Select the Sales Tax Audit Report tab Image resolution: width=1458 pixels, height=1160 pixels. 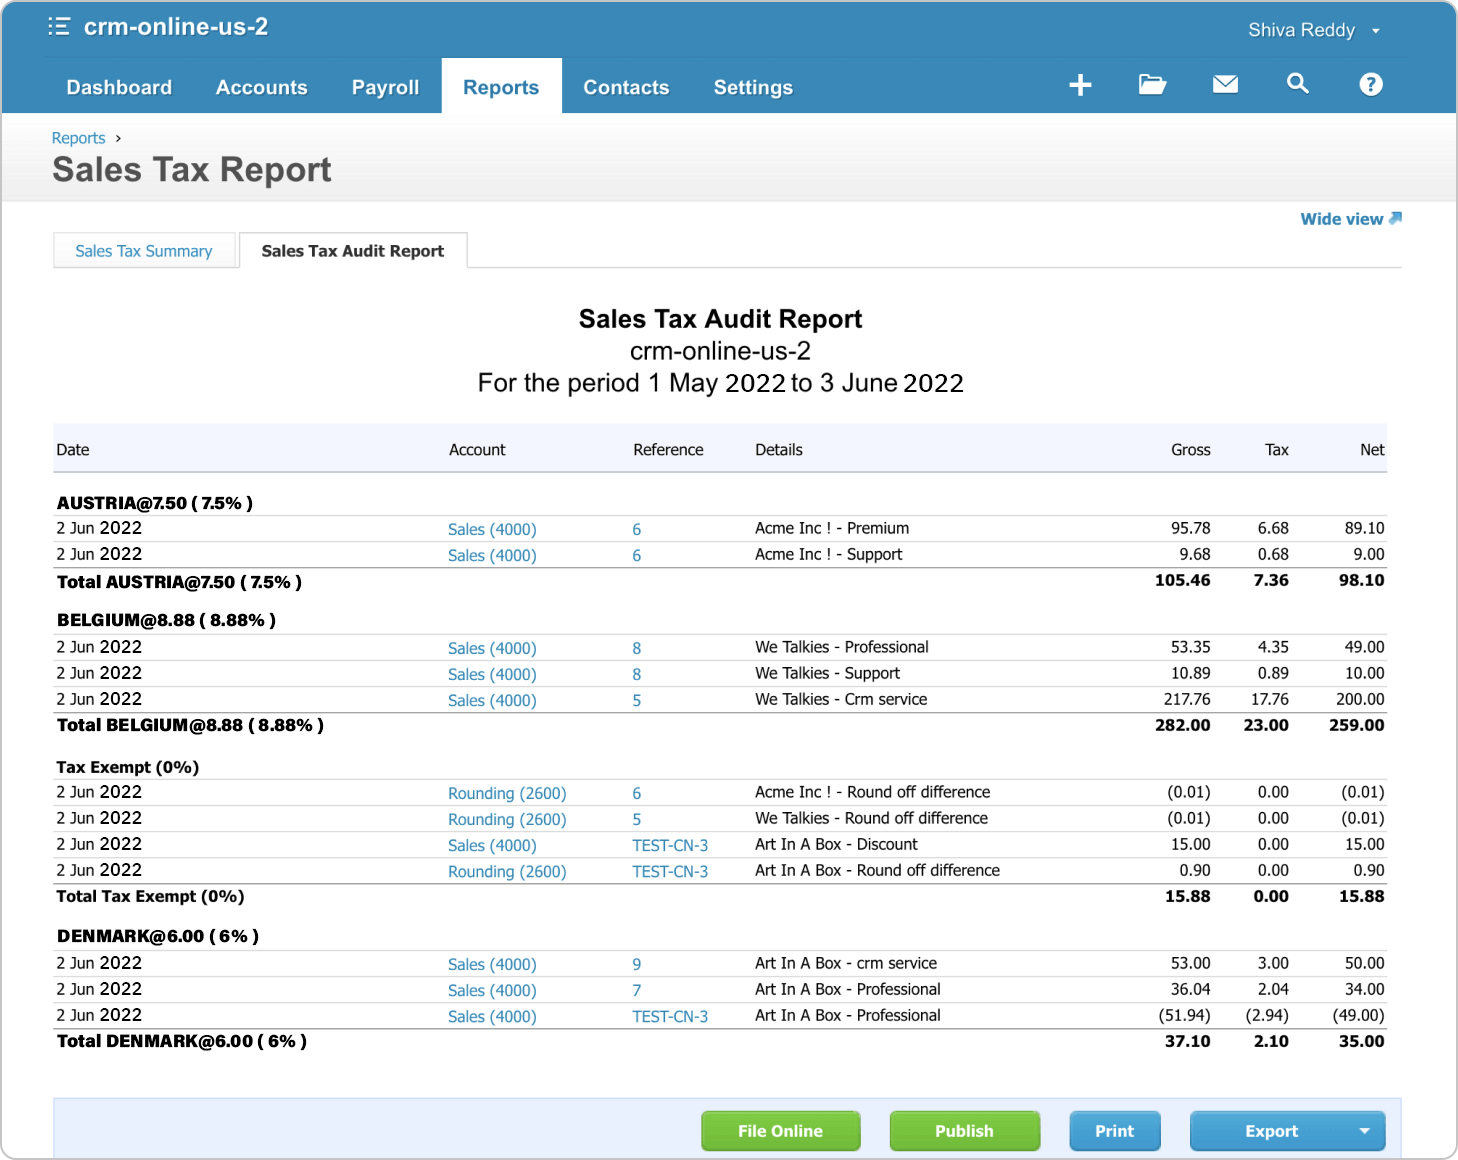click(x=352, y=251)
